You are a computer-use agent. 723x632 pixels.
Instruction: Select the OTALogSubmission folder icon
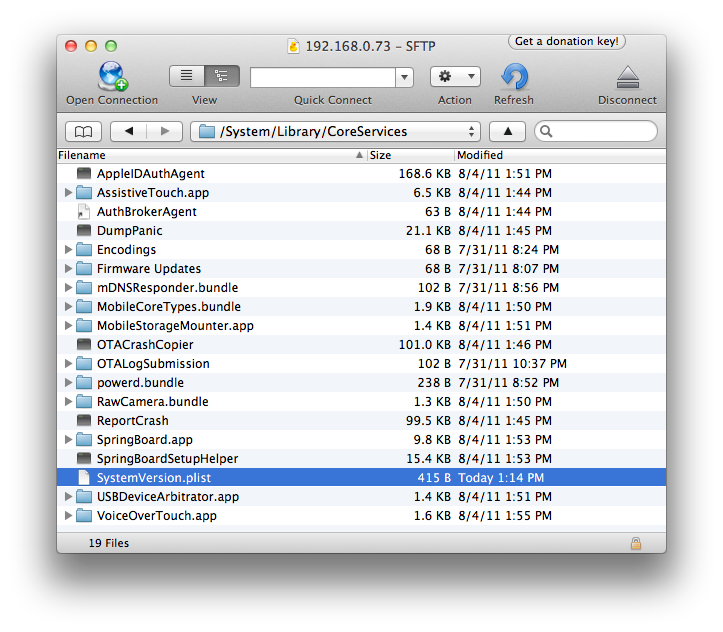point(84,363)
